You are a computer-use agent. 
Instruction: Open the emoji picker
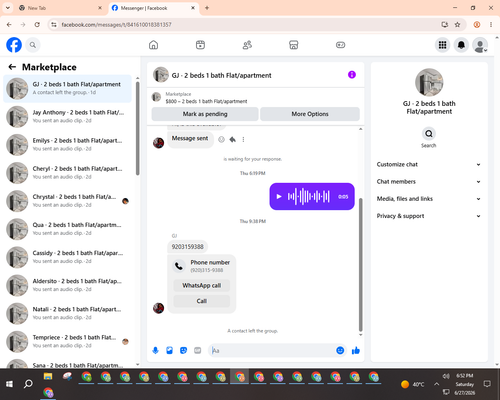point(340,350)
